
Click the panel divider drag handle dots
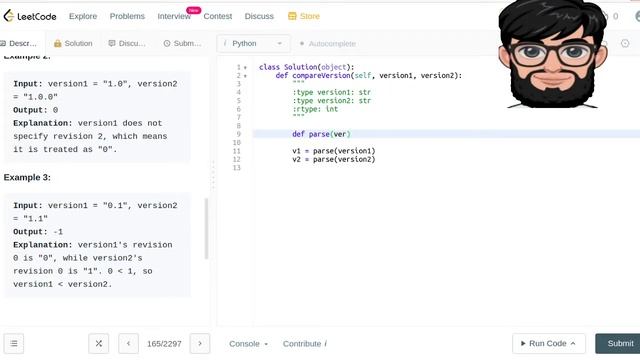coord(213,176)
